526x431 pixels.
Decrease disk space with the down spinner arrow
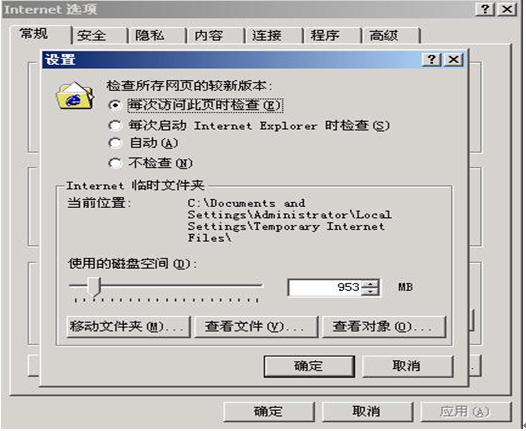pos(370,291)
